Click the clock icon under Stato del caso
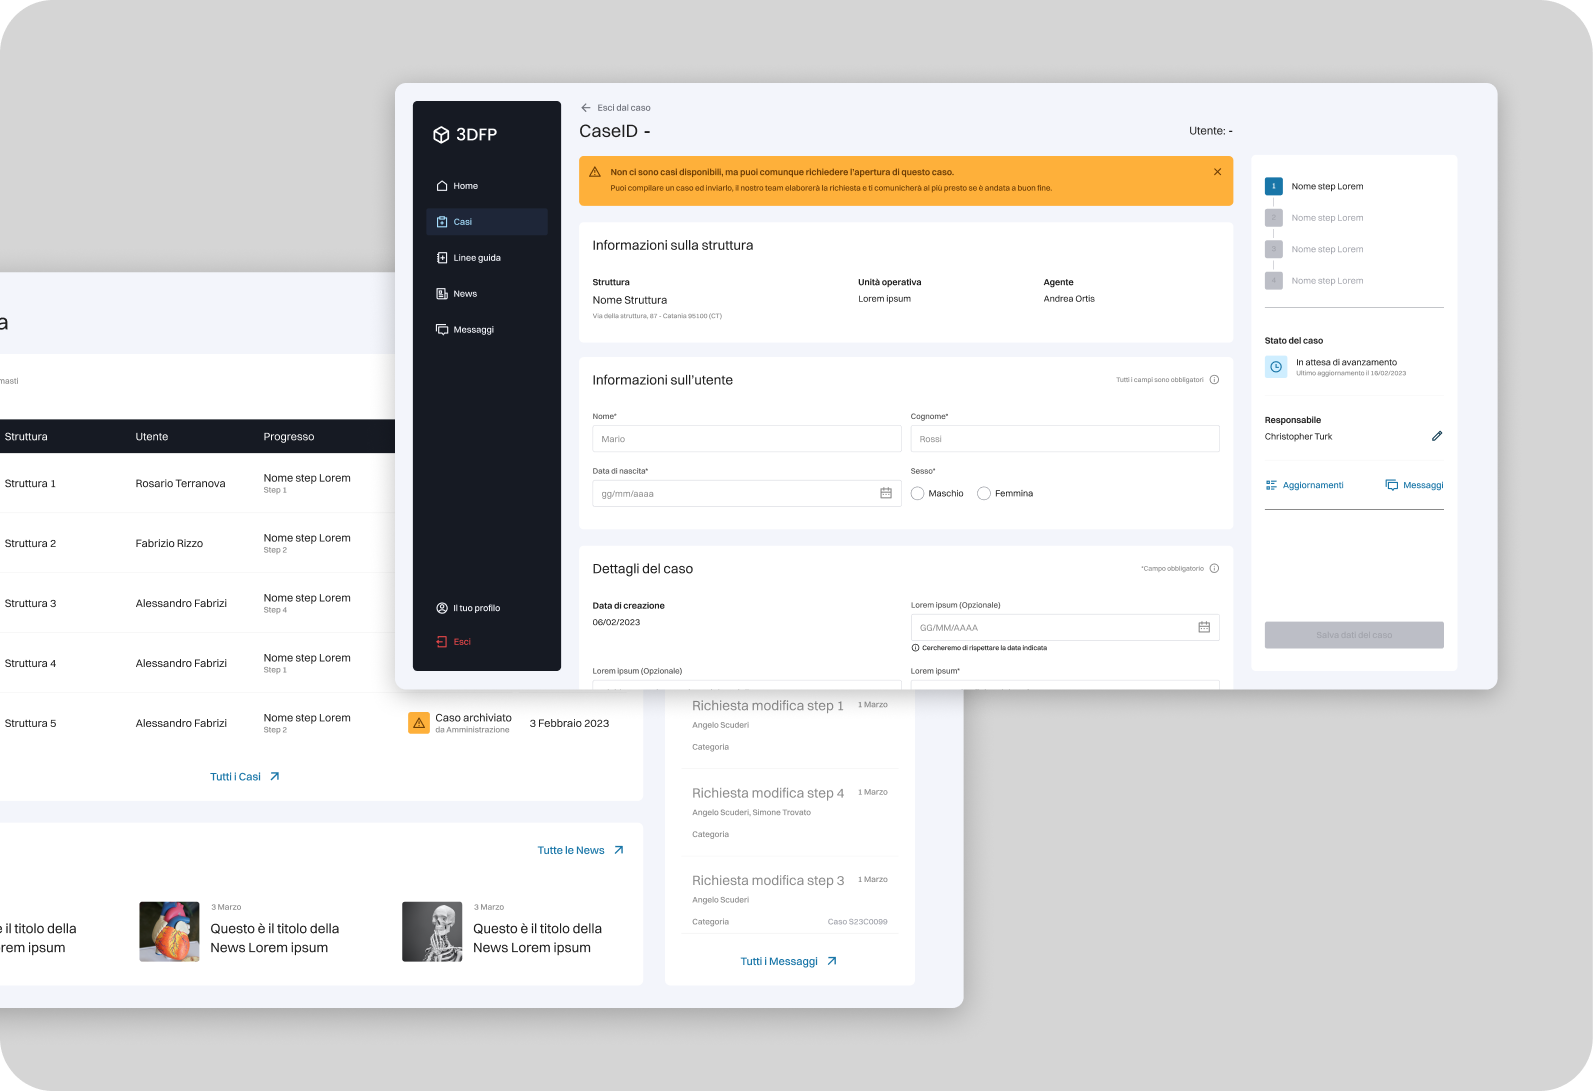The height and width of the screenshot is (1091, 1593). [1276, 367]
